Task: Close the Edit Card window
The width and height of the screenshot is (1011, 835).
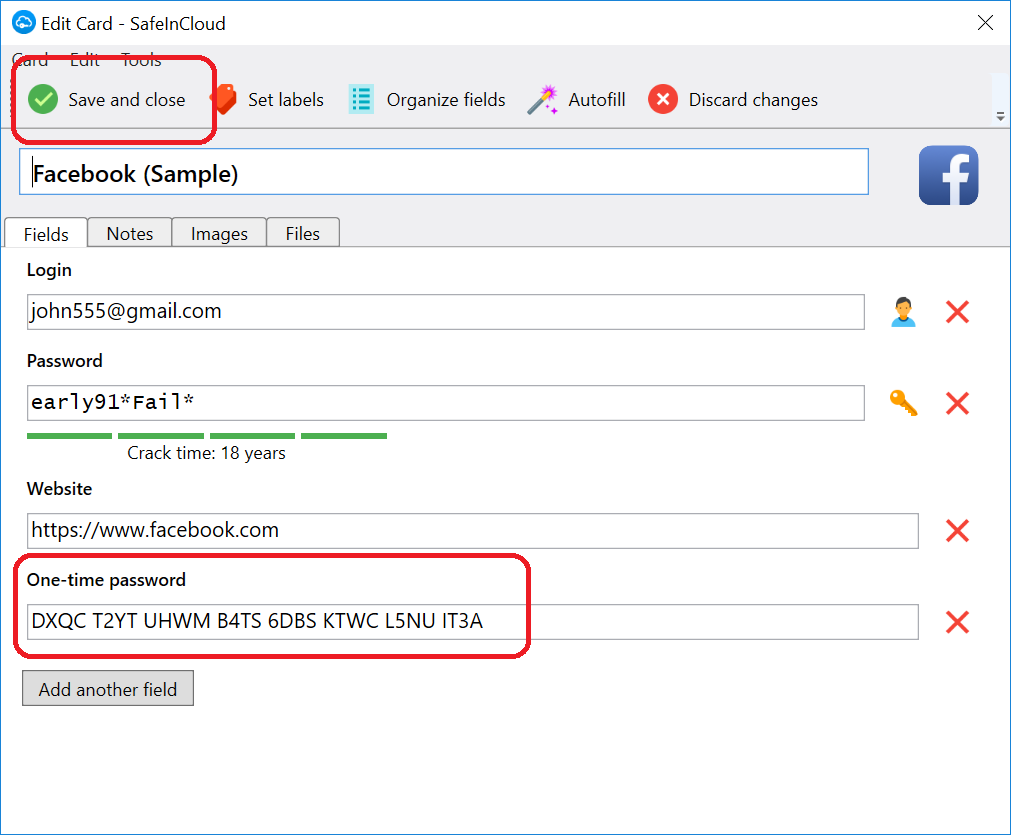Action: [985, 23]
